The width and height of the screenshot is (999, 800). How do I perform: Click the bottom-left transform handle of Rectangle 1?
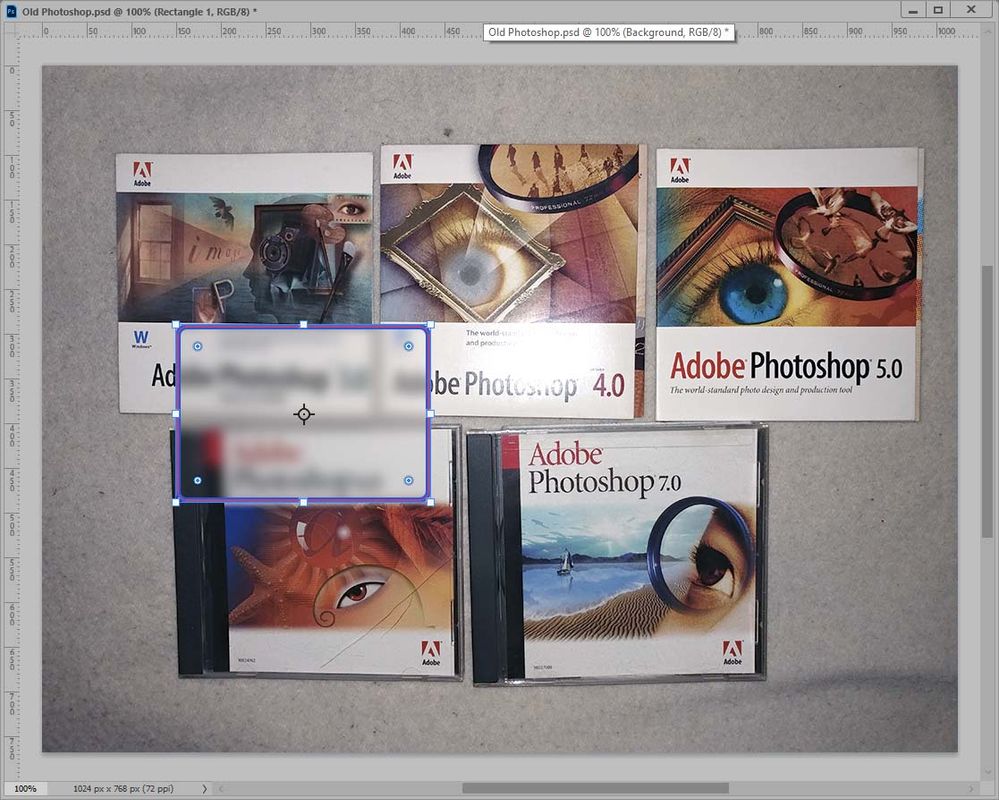coord(176,503)
